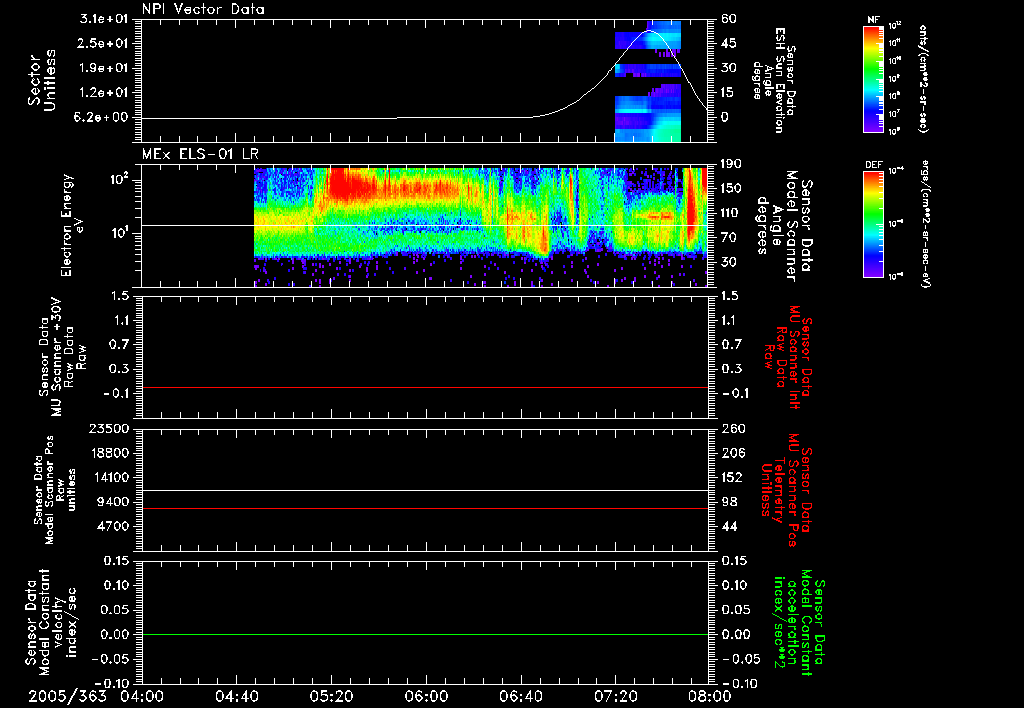Click the 60 degree elevation tick
Screen dimensions: 1024x708
click(729, 19)
